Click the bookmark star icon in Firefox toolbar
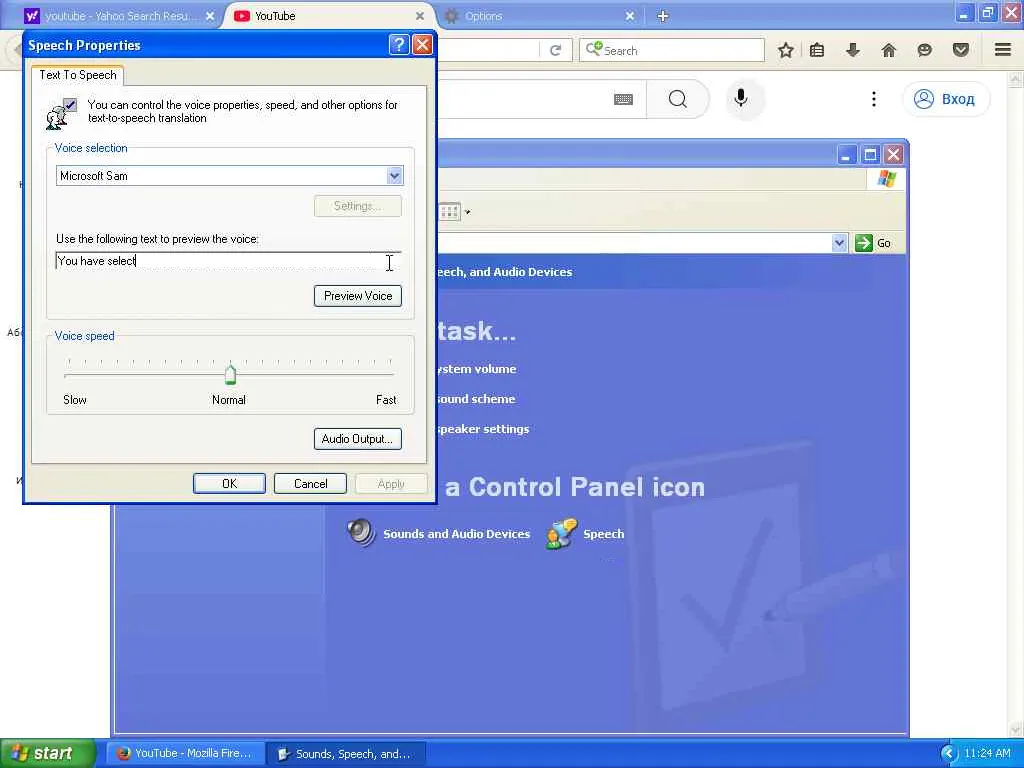The image size is (1024, 768). [x=786, y=50]
